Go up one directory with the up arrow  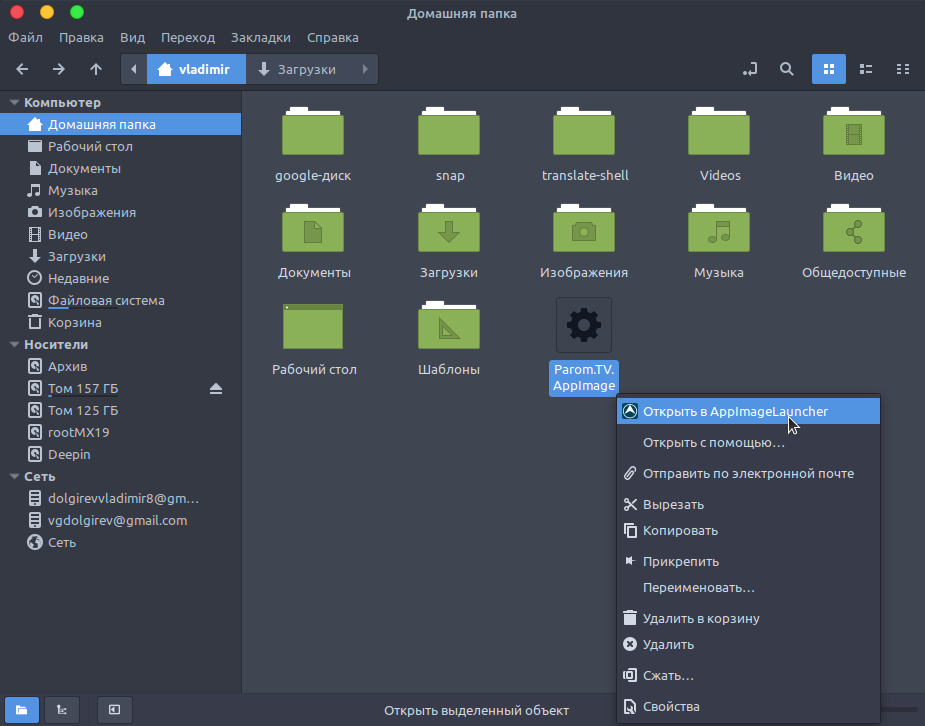coord(95,69)
